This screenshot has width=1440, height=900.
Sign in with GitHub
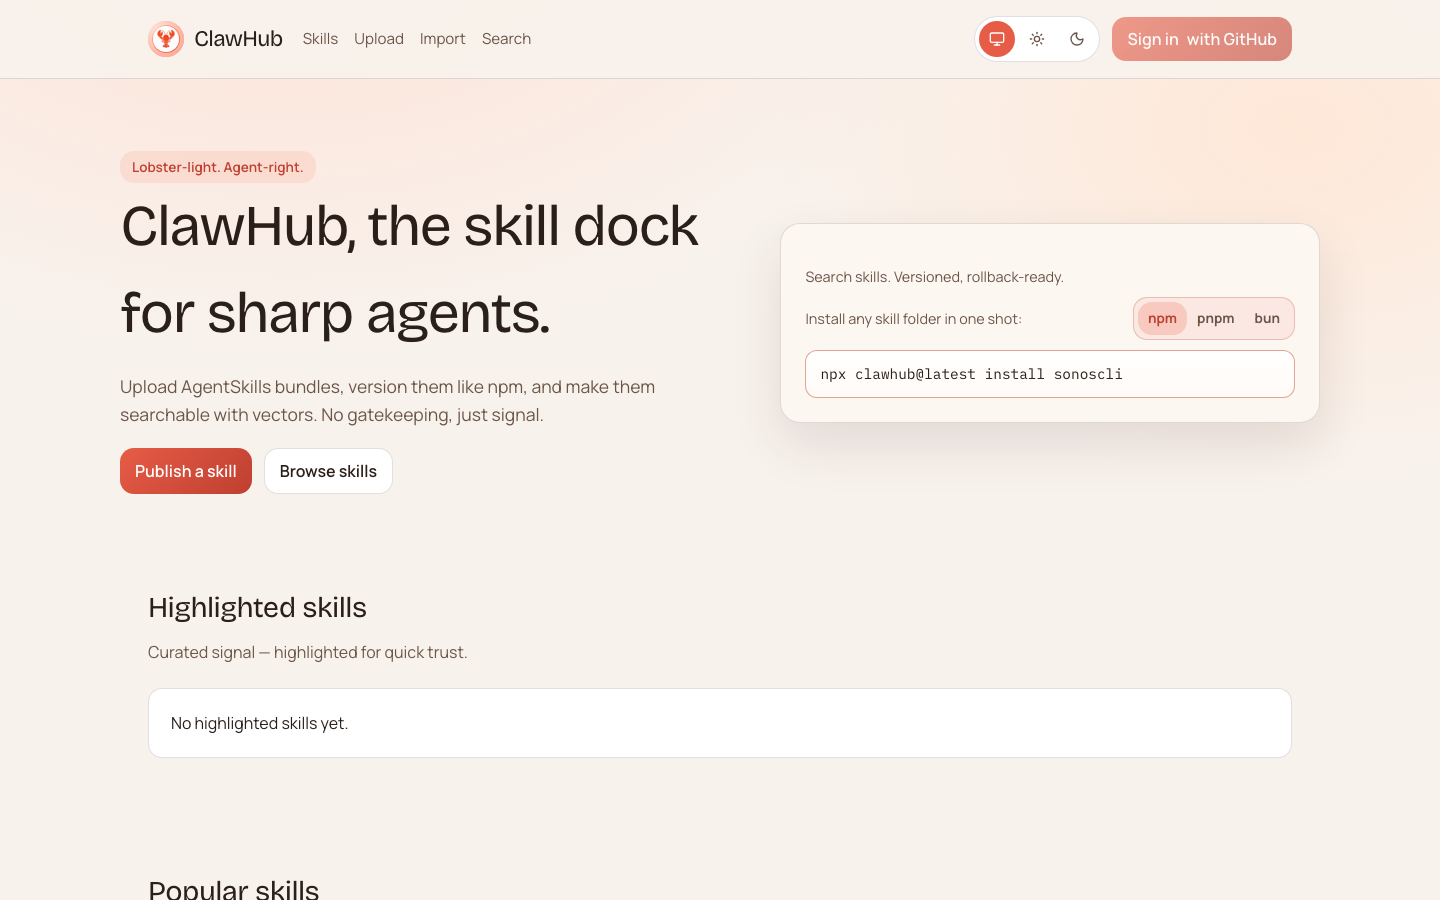tap(1201, 39)
